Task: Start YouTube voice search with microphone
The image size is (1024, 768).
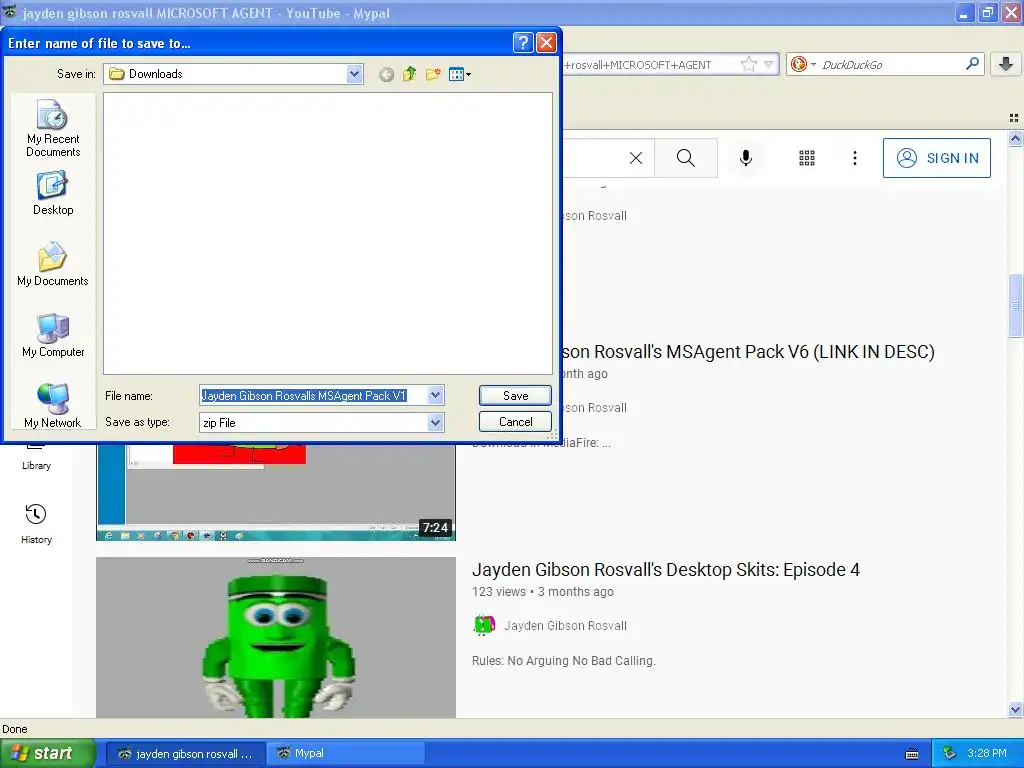Action: click(746, 158)
